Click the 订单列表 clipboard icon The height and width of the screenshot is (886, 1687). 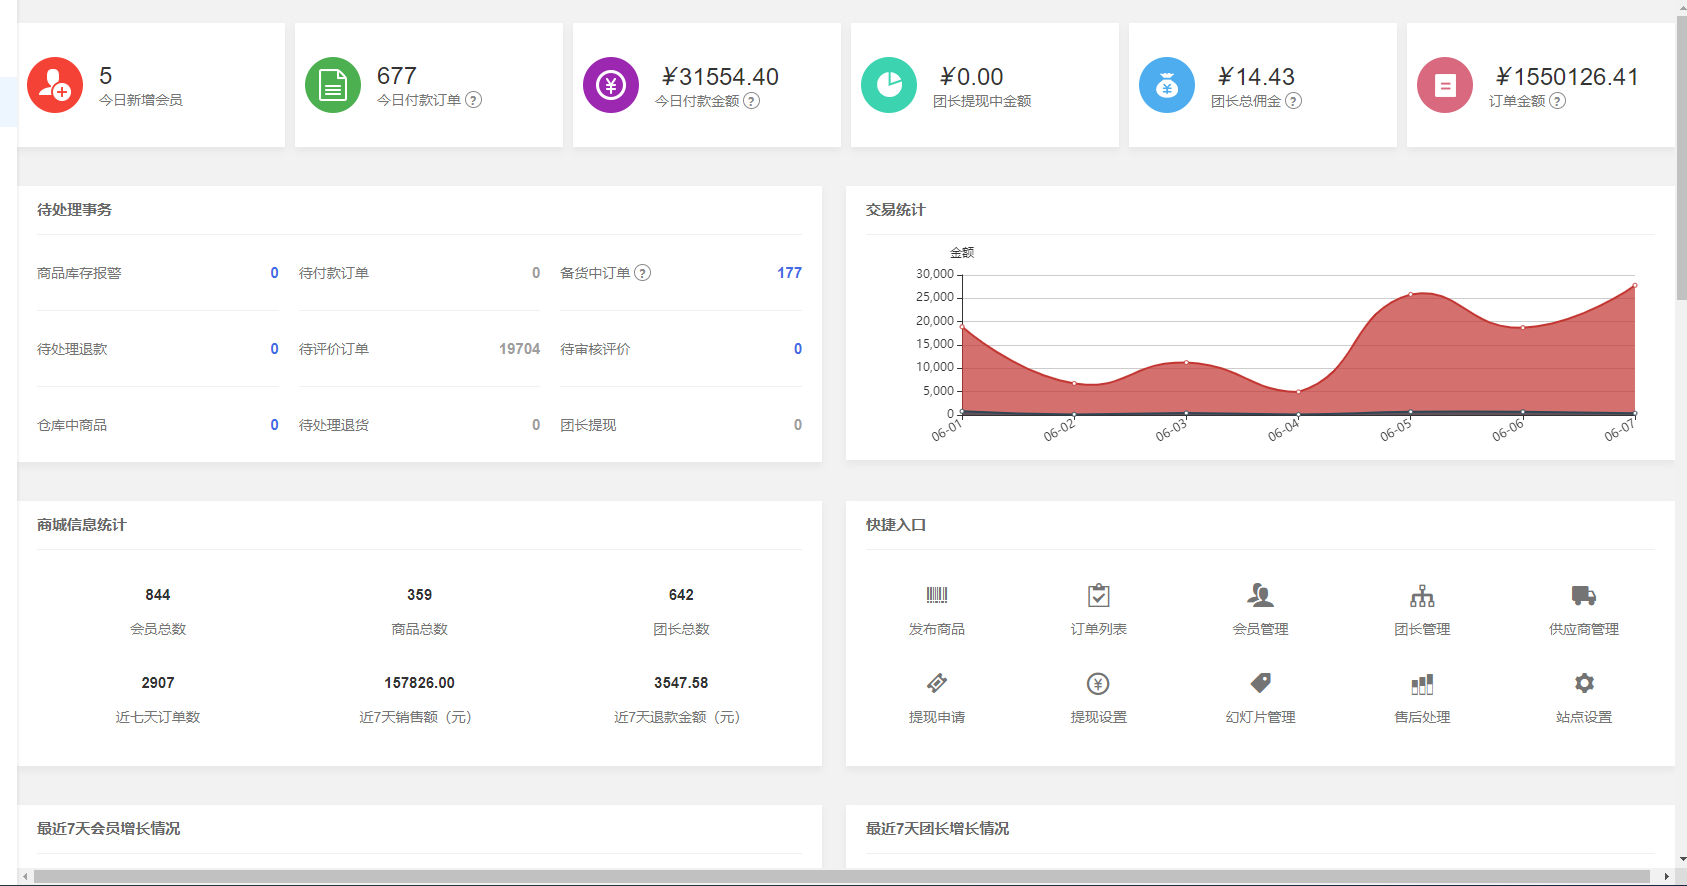[1099, 595]
